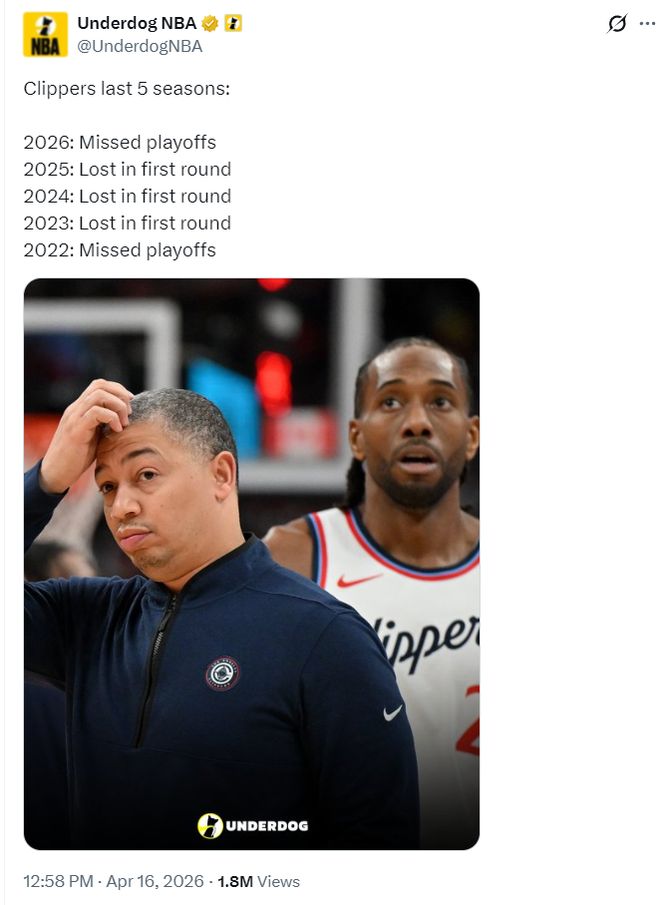Open the @UnderdogNBA handle link
Image resolution: width=660 pixels, height=905 pixels.
tap(140, 46)
